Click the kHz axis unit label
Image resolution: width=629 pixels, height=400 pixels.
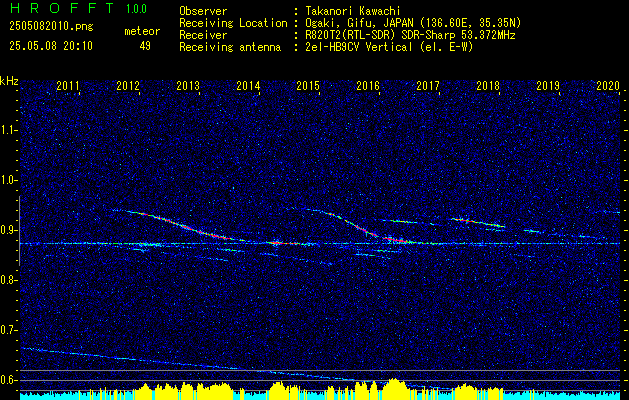9,81
